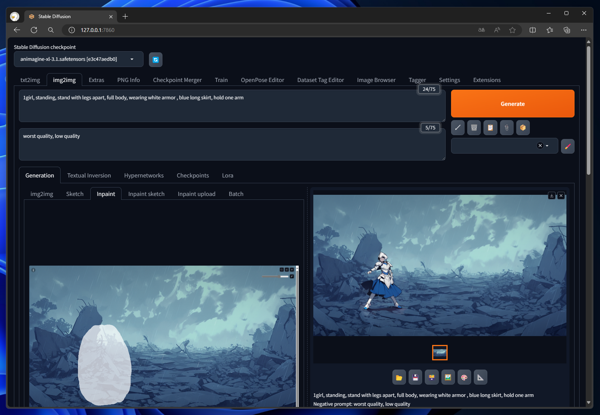
Task: Click the negative prompt text box
Action: (x=232, y=145)
